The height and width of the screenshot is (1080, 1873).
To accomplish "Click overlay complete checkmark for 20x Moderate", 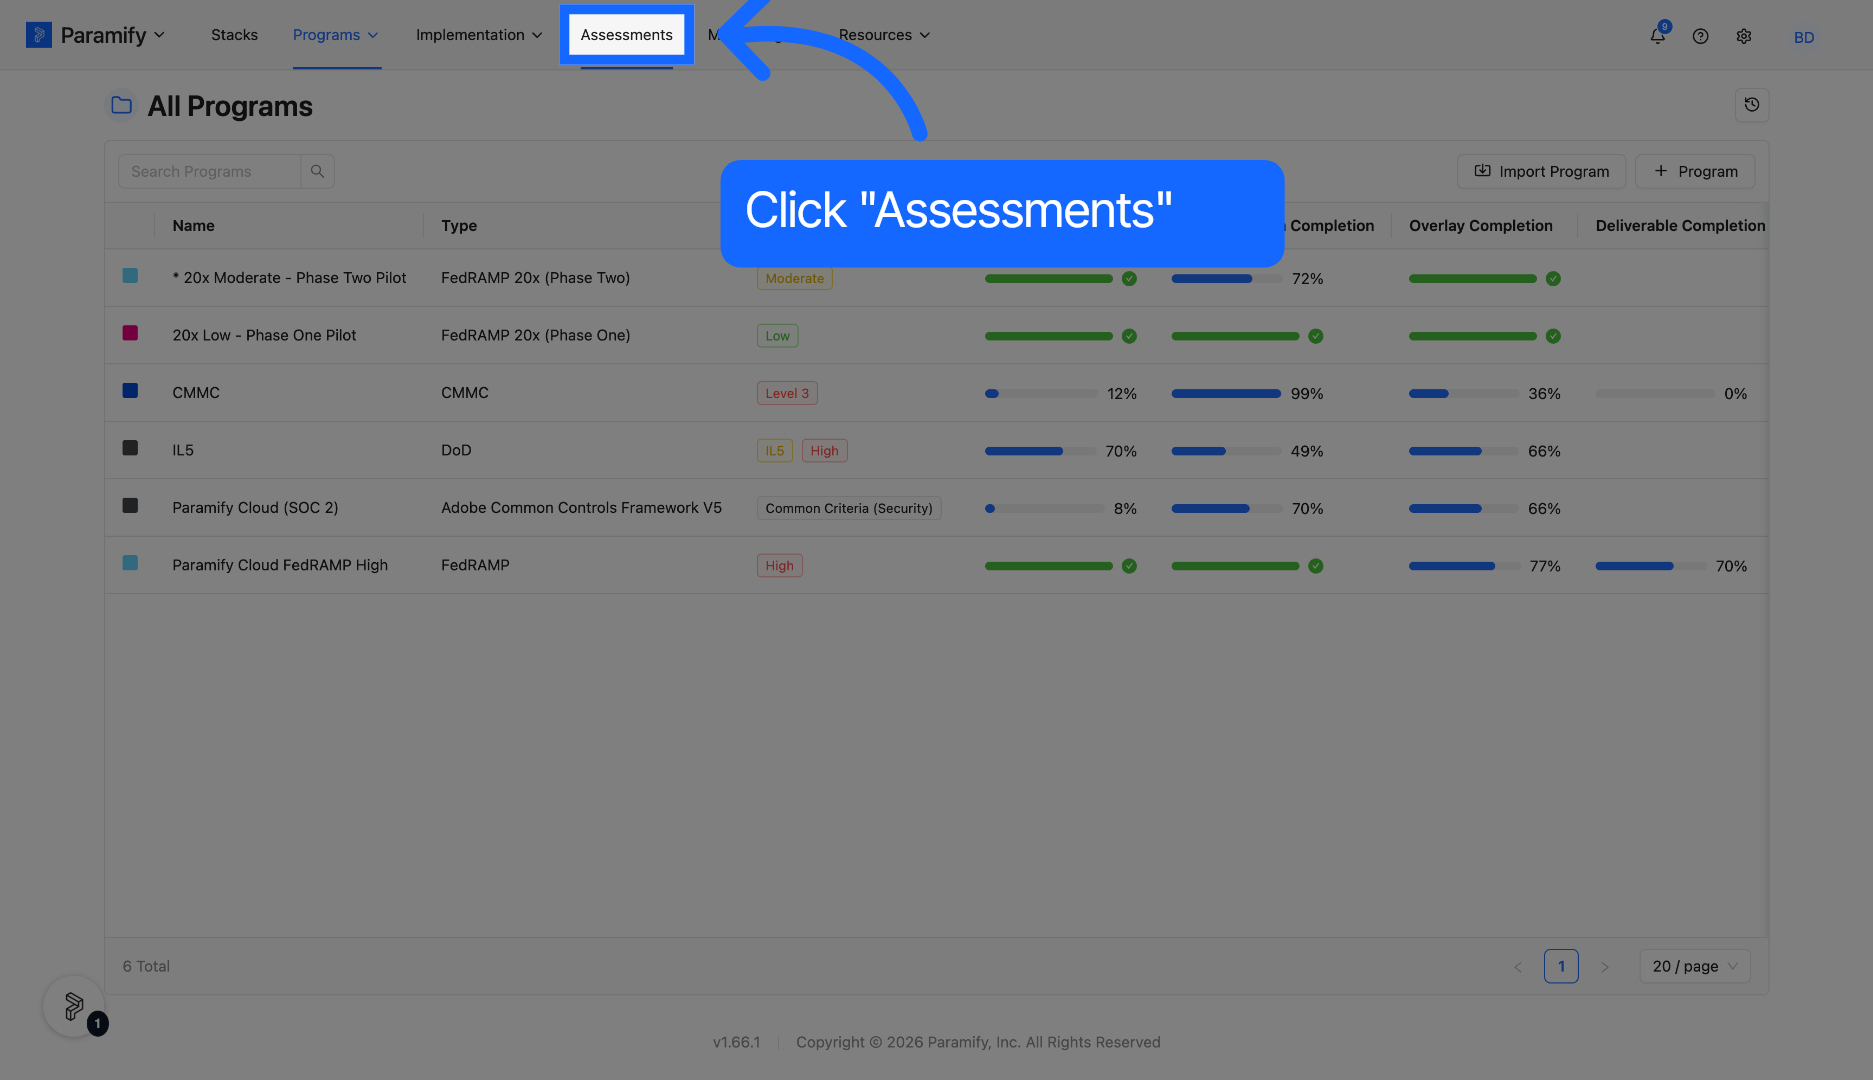I will tap(1553, 279).
